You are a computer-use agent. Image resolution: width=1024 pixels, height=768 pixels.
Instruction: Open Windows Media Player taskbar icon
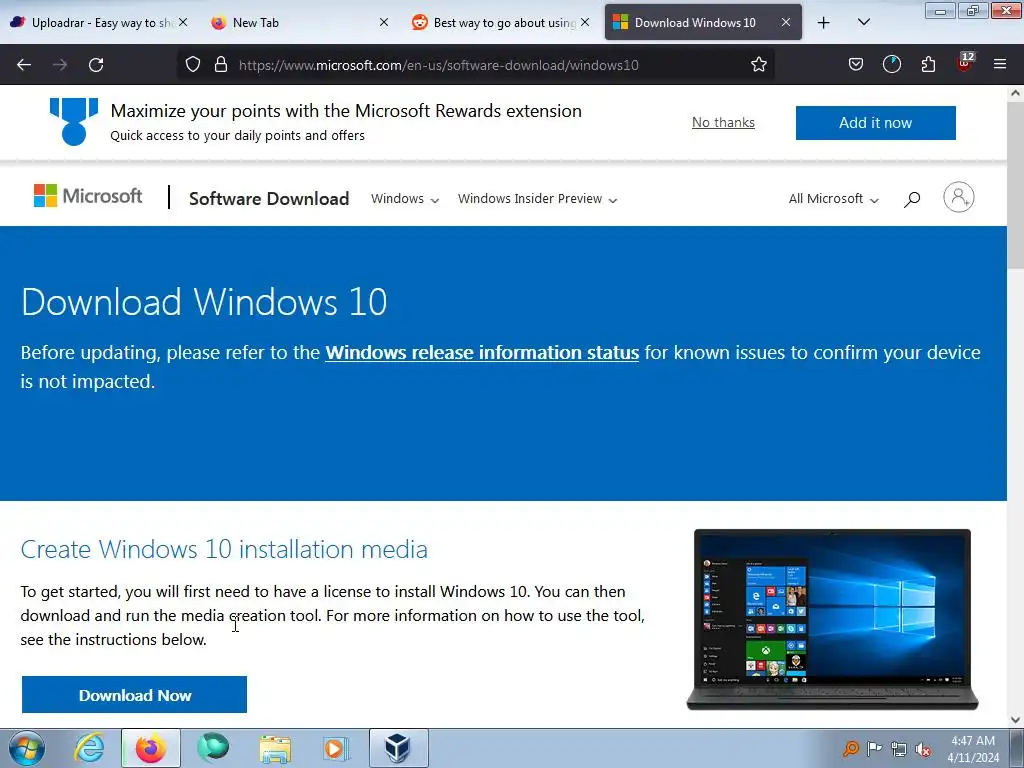click(x=337, y=748)
